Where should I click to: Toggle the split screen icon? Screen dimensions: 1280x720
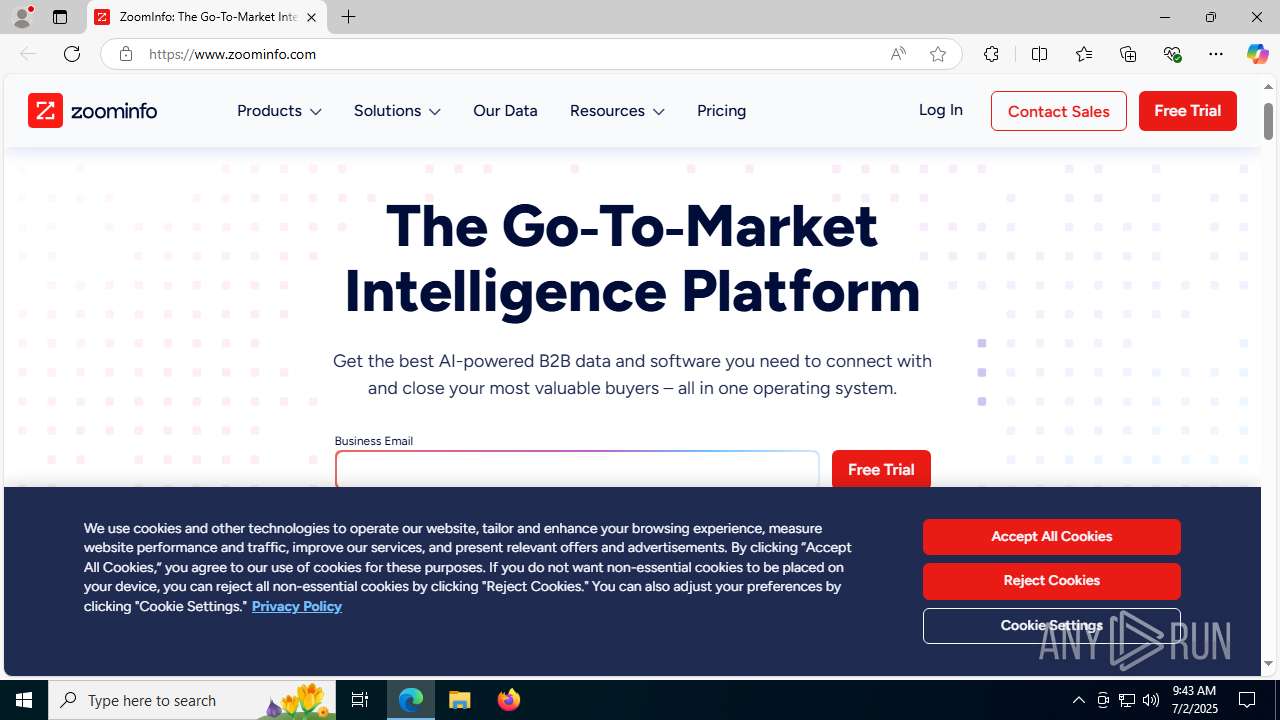[x=1040, y=54]
